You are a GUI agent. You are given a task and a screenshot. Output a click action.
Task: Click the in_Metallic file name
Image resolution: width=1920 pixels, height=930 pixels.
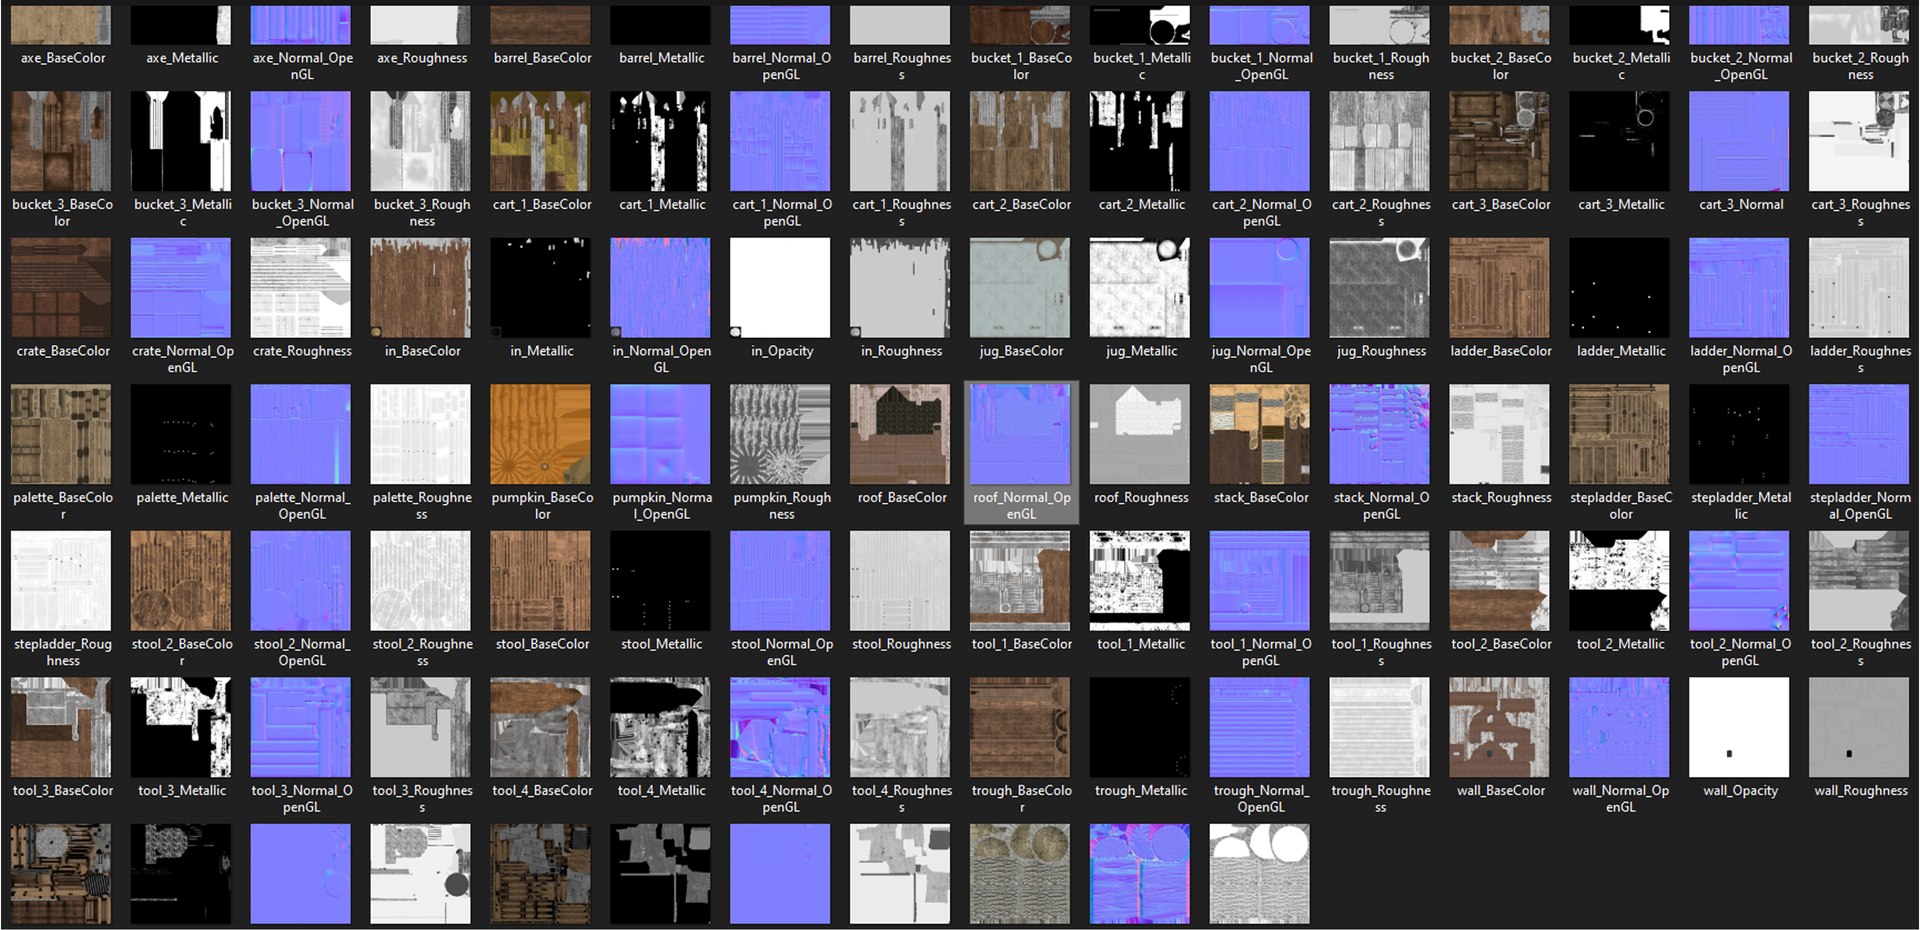[542, 351]
